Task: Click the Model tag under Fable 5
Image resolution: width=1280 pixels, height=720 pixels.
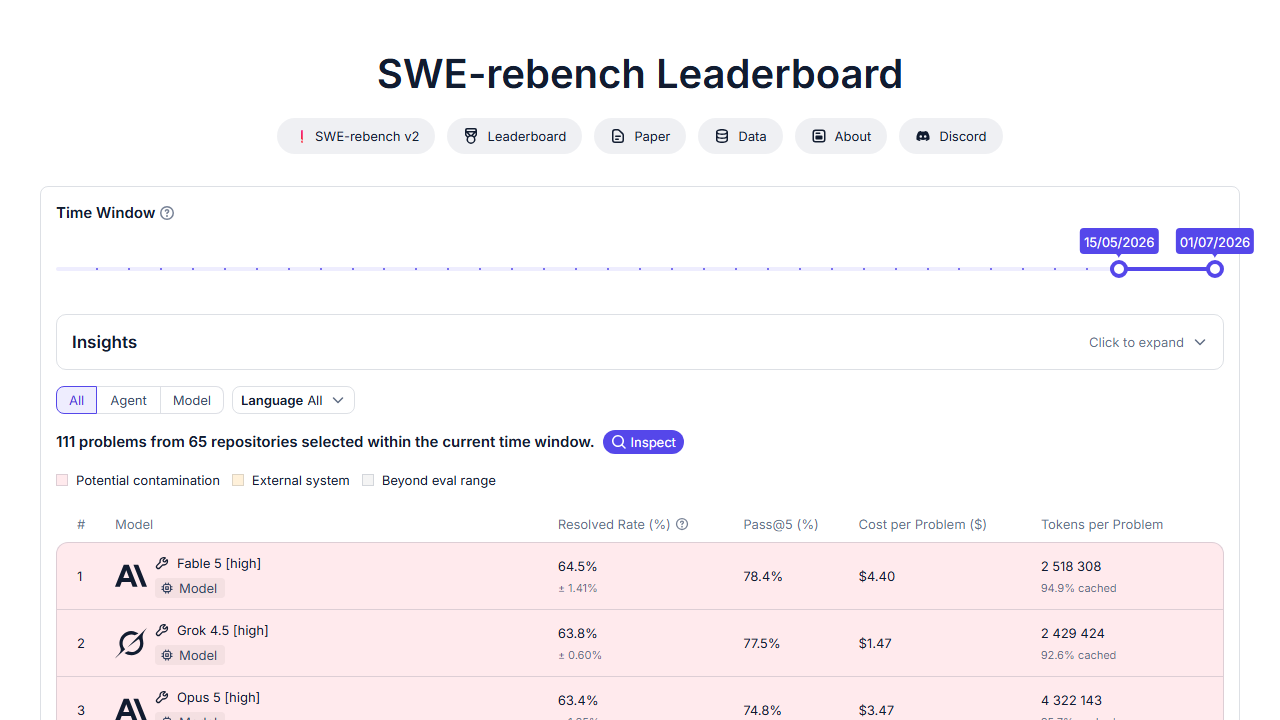Action: (189, 588)
